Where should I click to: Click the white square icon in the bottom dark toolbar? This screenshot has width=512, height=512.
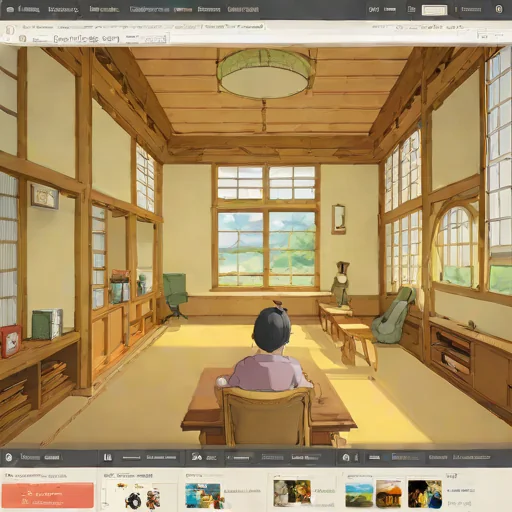pyautogui.click(x=108, y=457)
